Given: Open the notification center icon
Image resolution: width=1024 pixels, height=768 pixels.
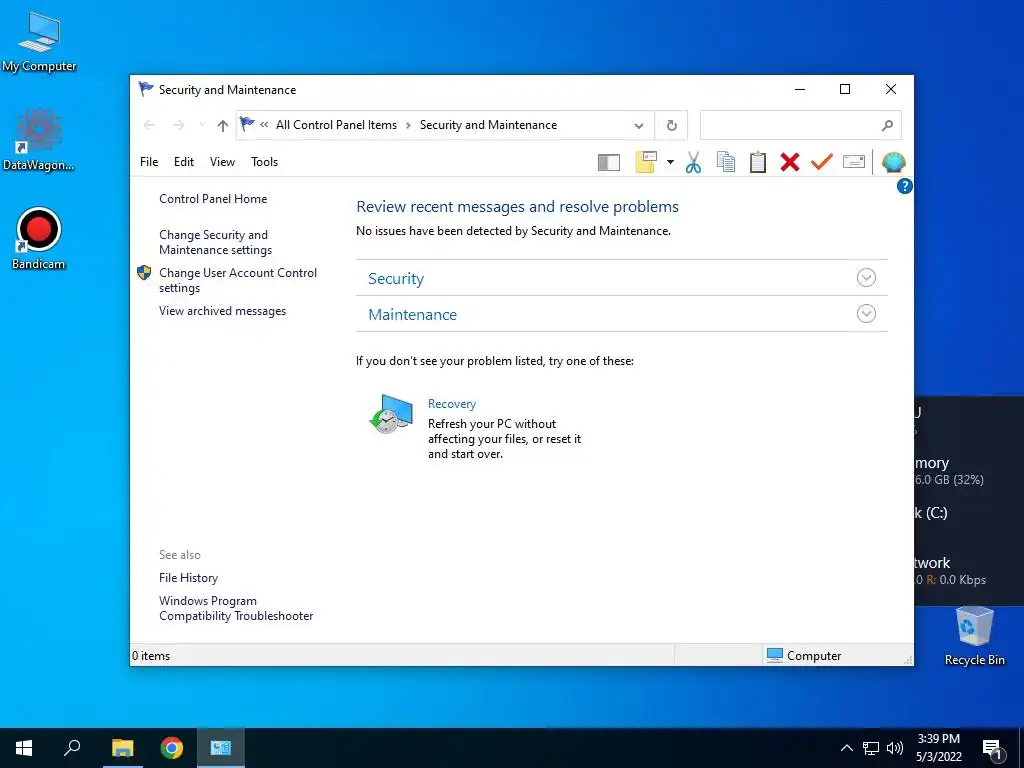Looking at the screenshot, I should [993, 749].
